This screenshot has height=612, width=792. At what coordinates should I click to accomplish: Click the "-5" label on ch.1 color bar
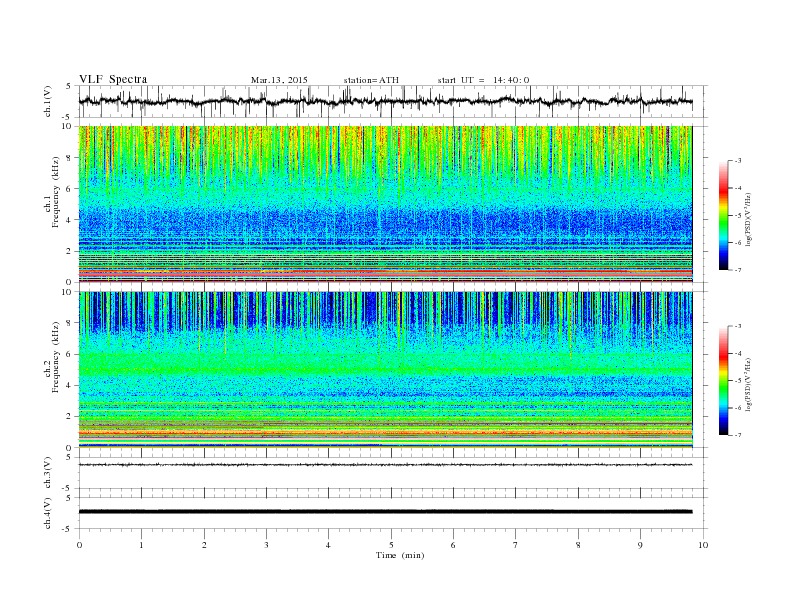point(737,215)
